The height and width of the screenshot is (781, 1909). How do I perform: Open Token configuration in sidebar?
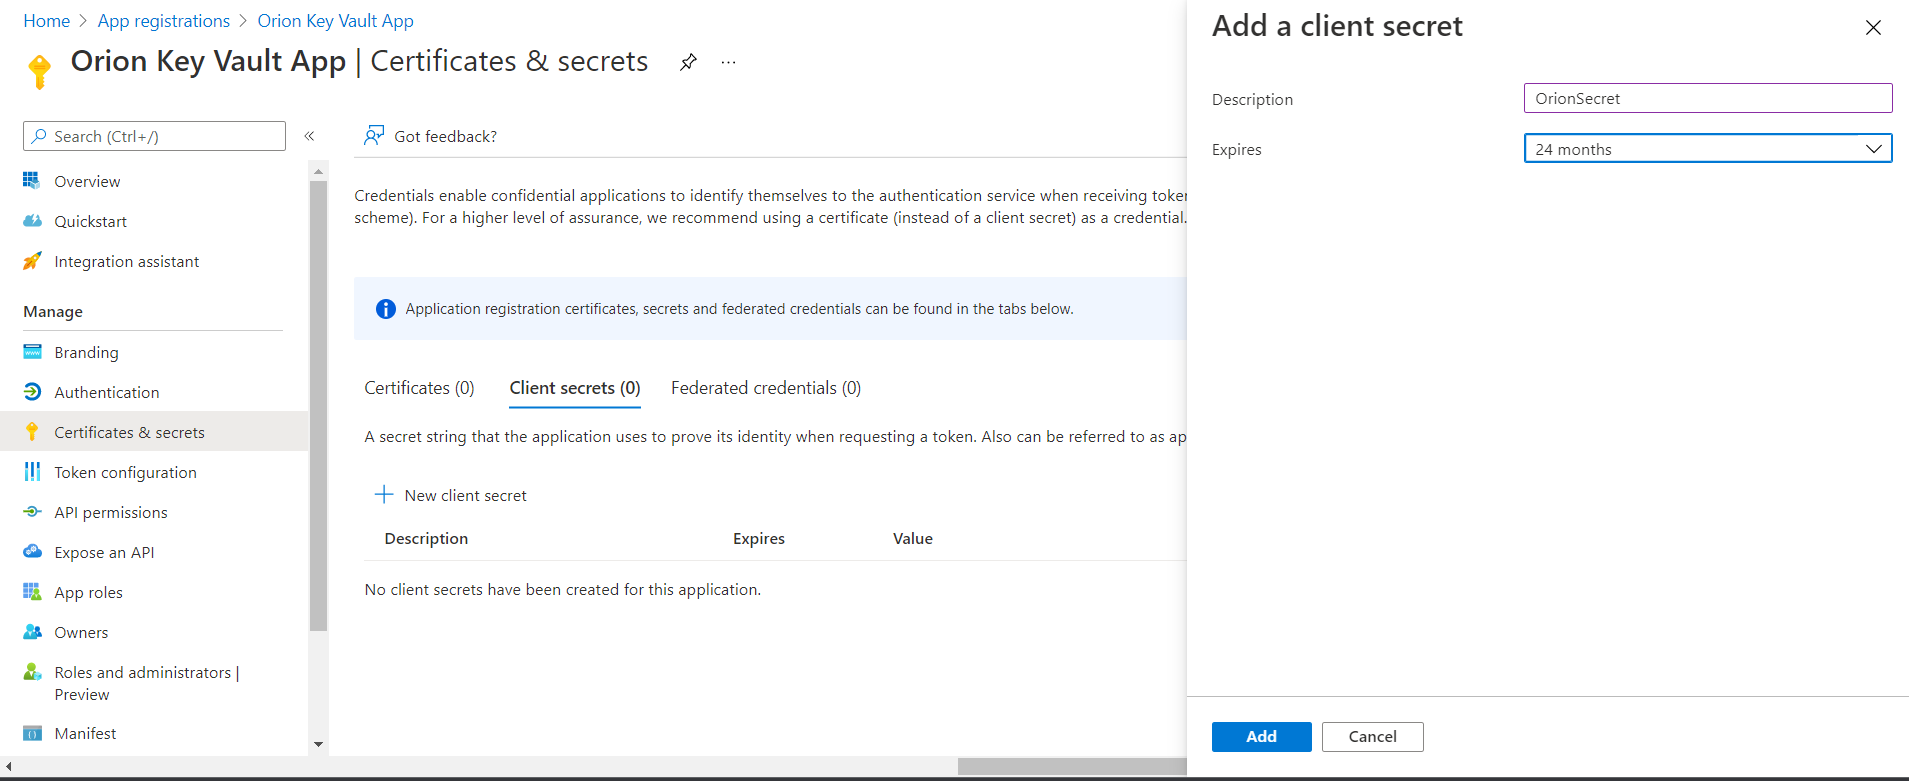(x=125, y=472)
